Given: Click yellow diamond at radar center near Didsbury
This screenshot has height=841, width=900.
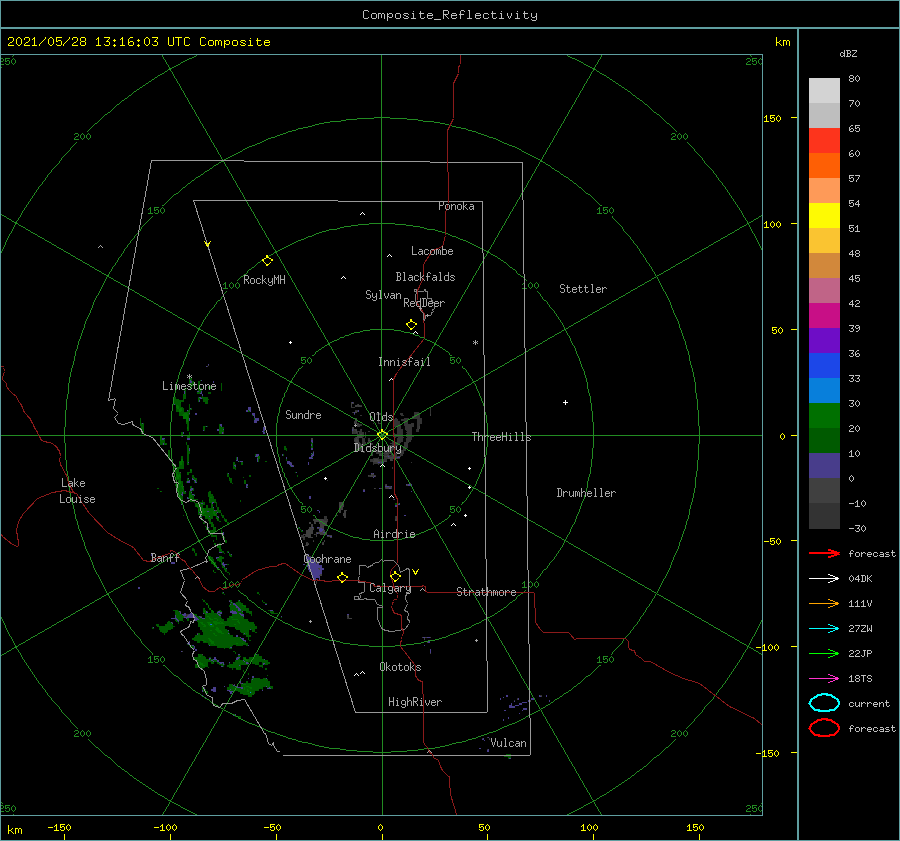Looking at the screenshot, I should tap(382, 435).
